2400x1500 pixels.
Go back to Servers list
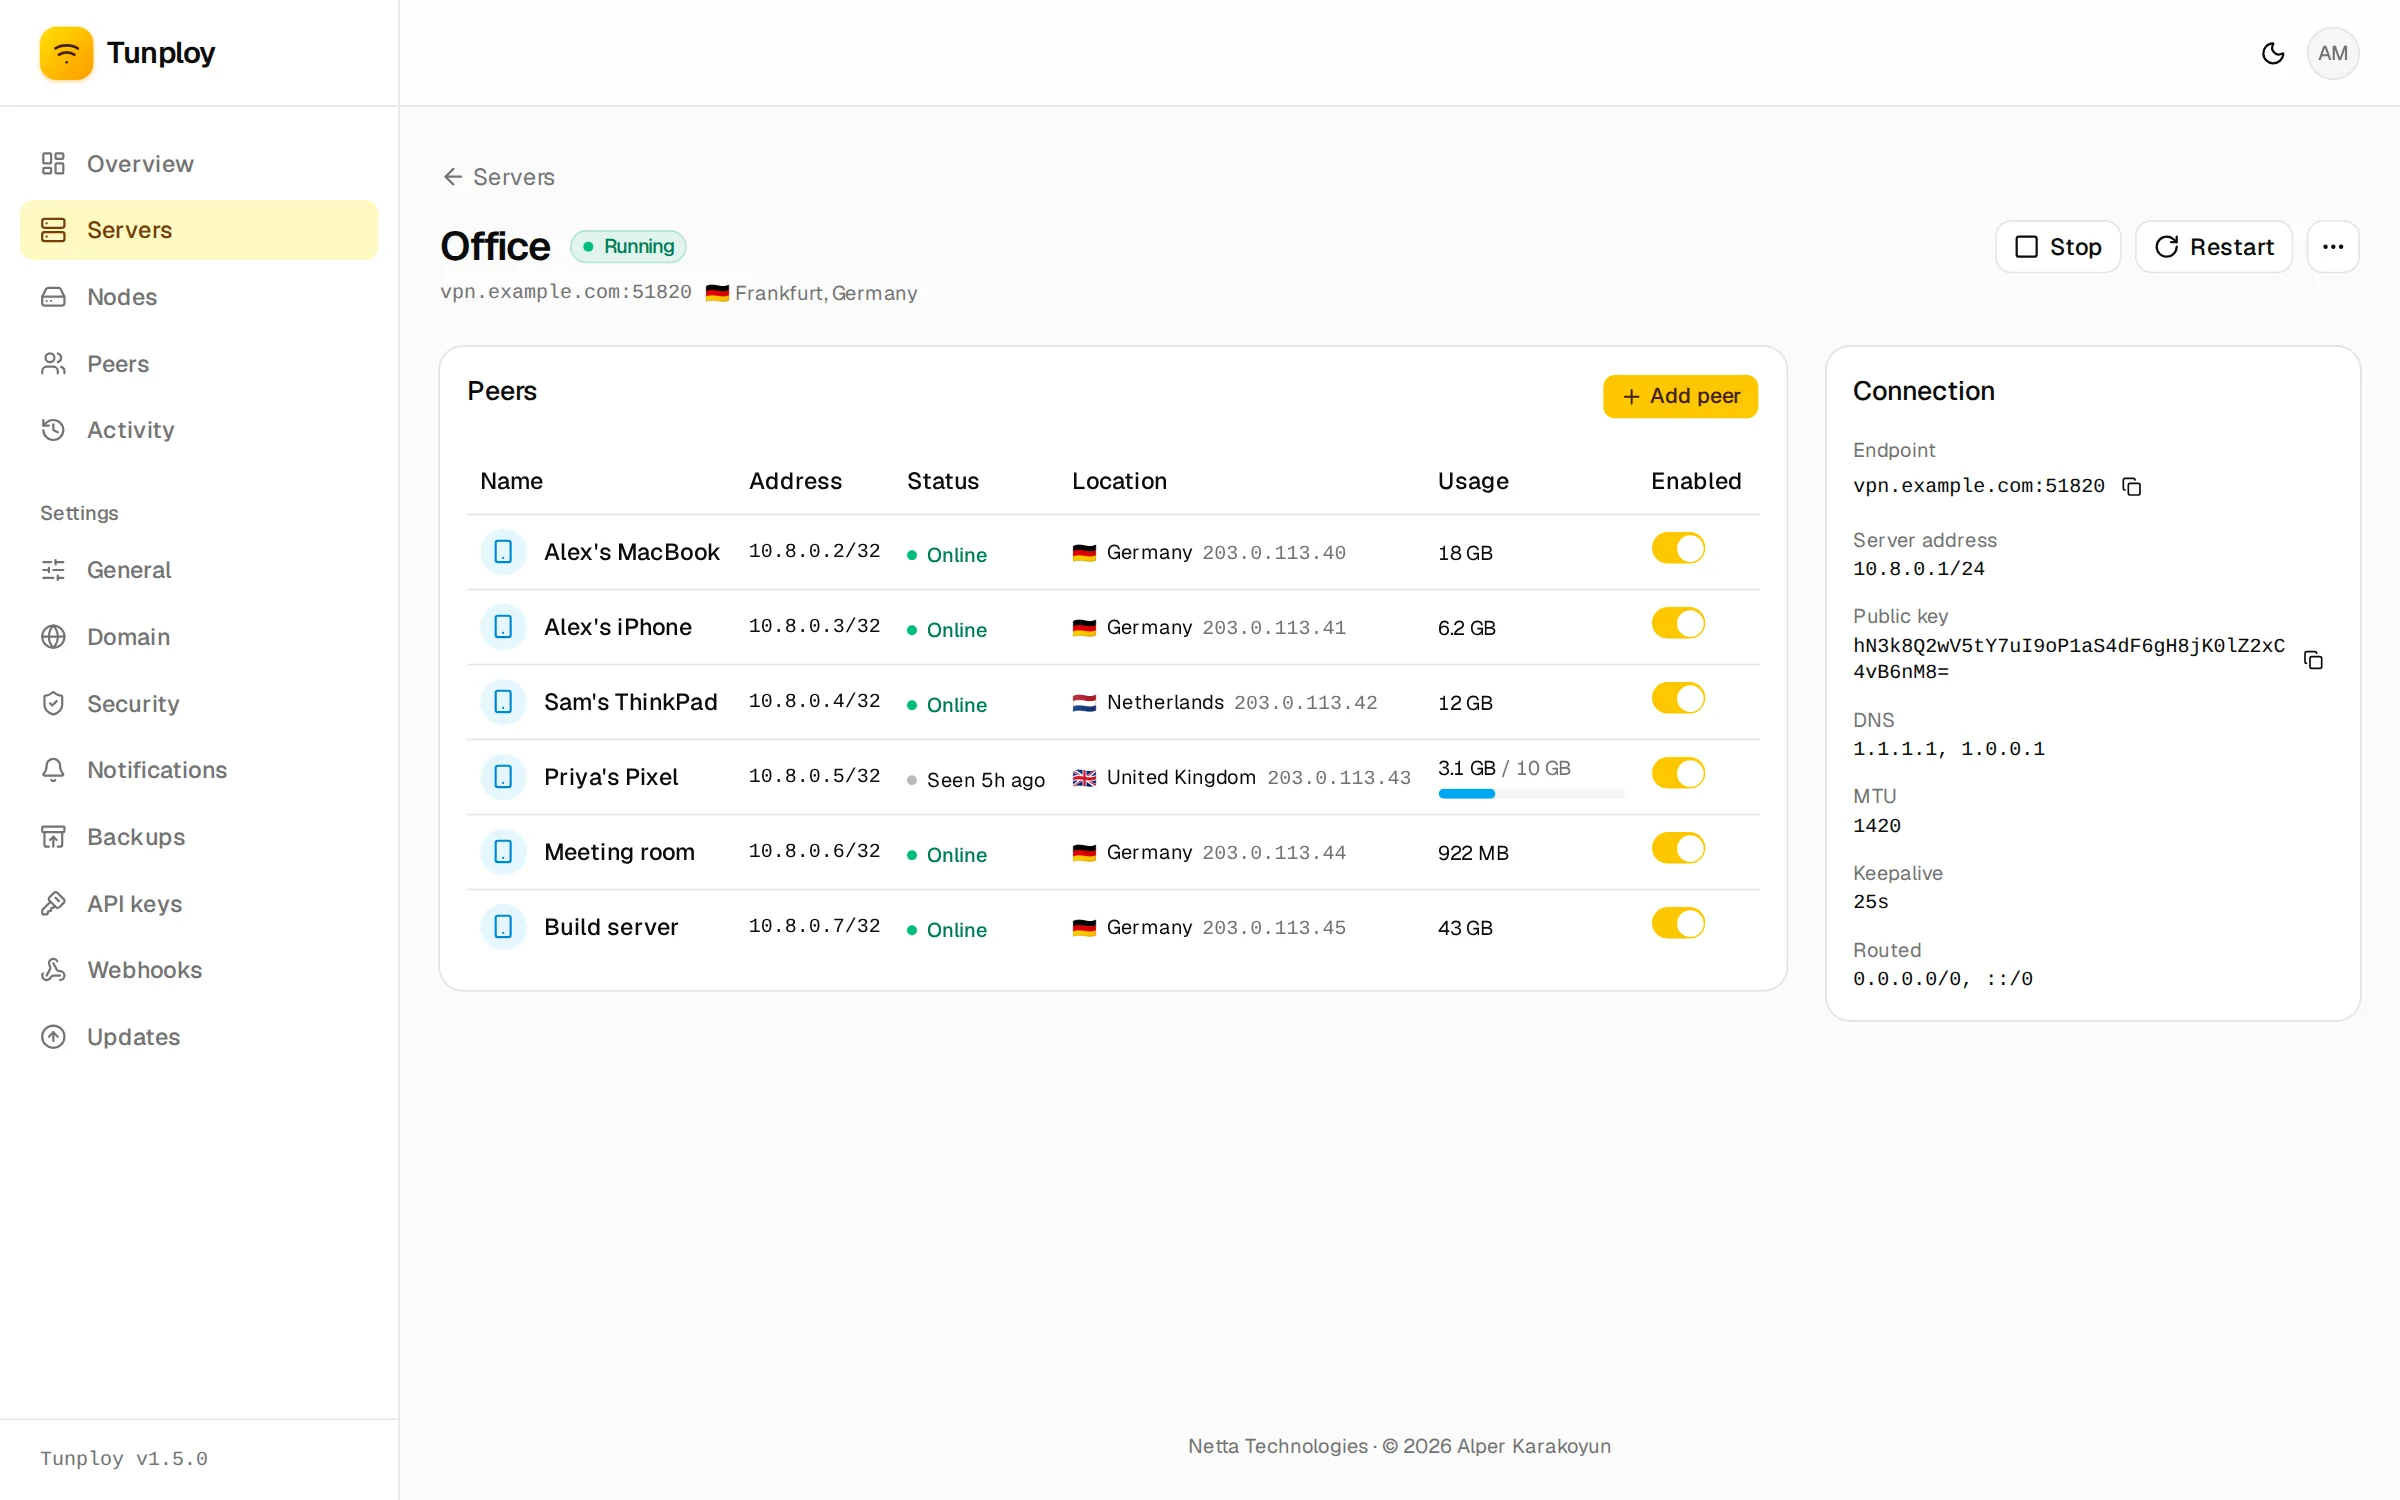pos(499,177)
